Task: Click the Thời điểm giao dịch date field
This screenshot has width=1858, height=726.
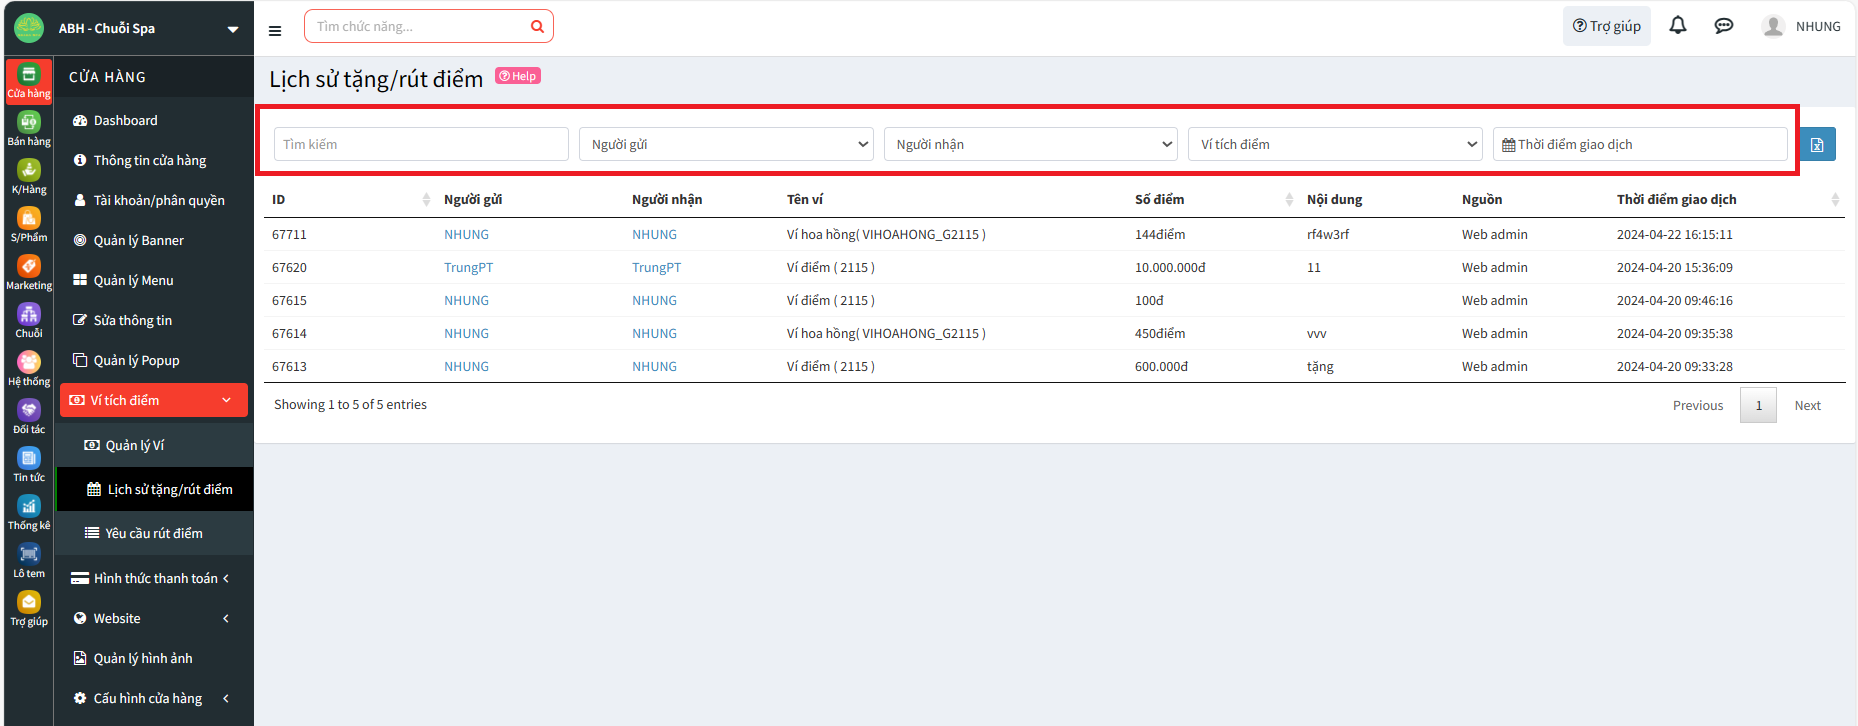Action: [x=1640, y=144]
